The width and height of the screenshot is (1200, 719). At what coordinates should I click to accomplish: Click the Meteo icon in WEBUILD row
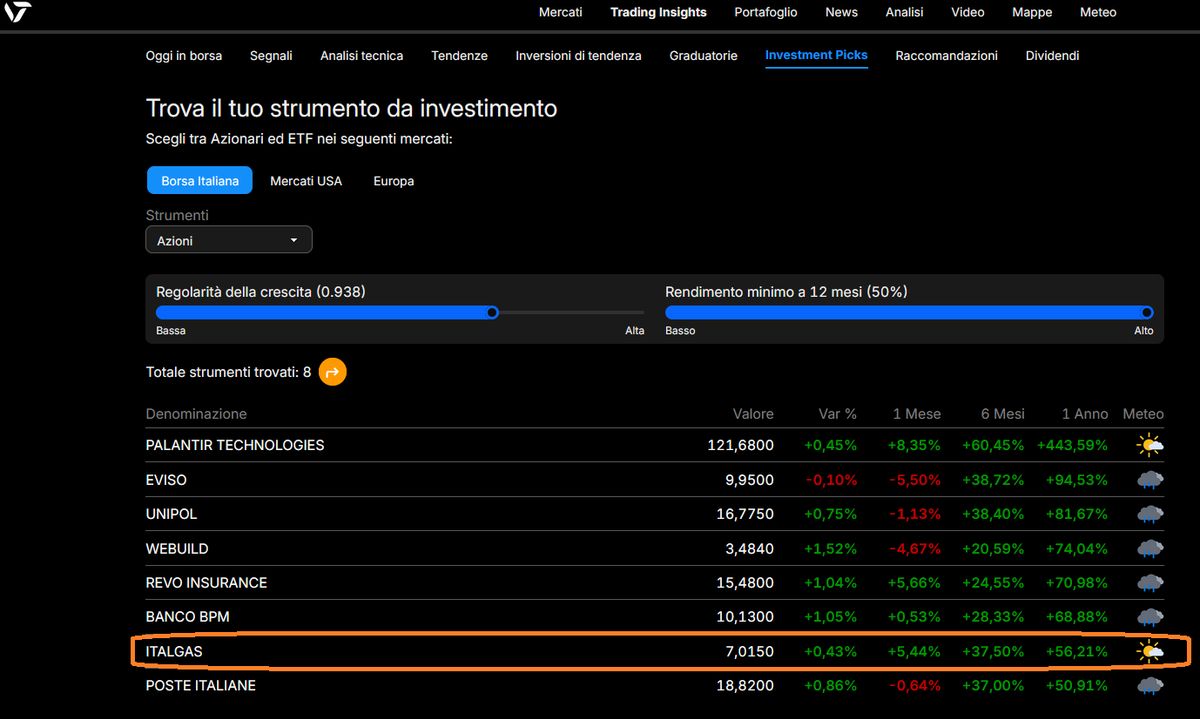(x=1150, y=548)
